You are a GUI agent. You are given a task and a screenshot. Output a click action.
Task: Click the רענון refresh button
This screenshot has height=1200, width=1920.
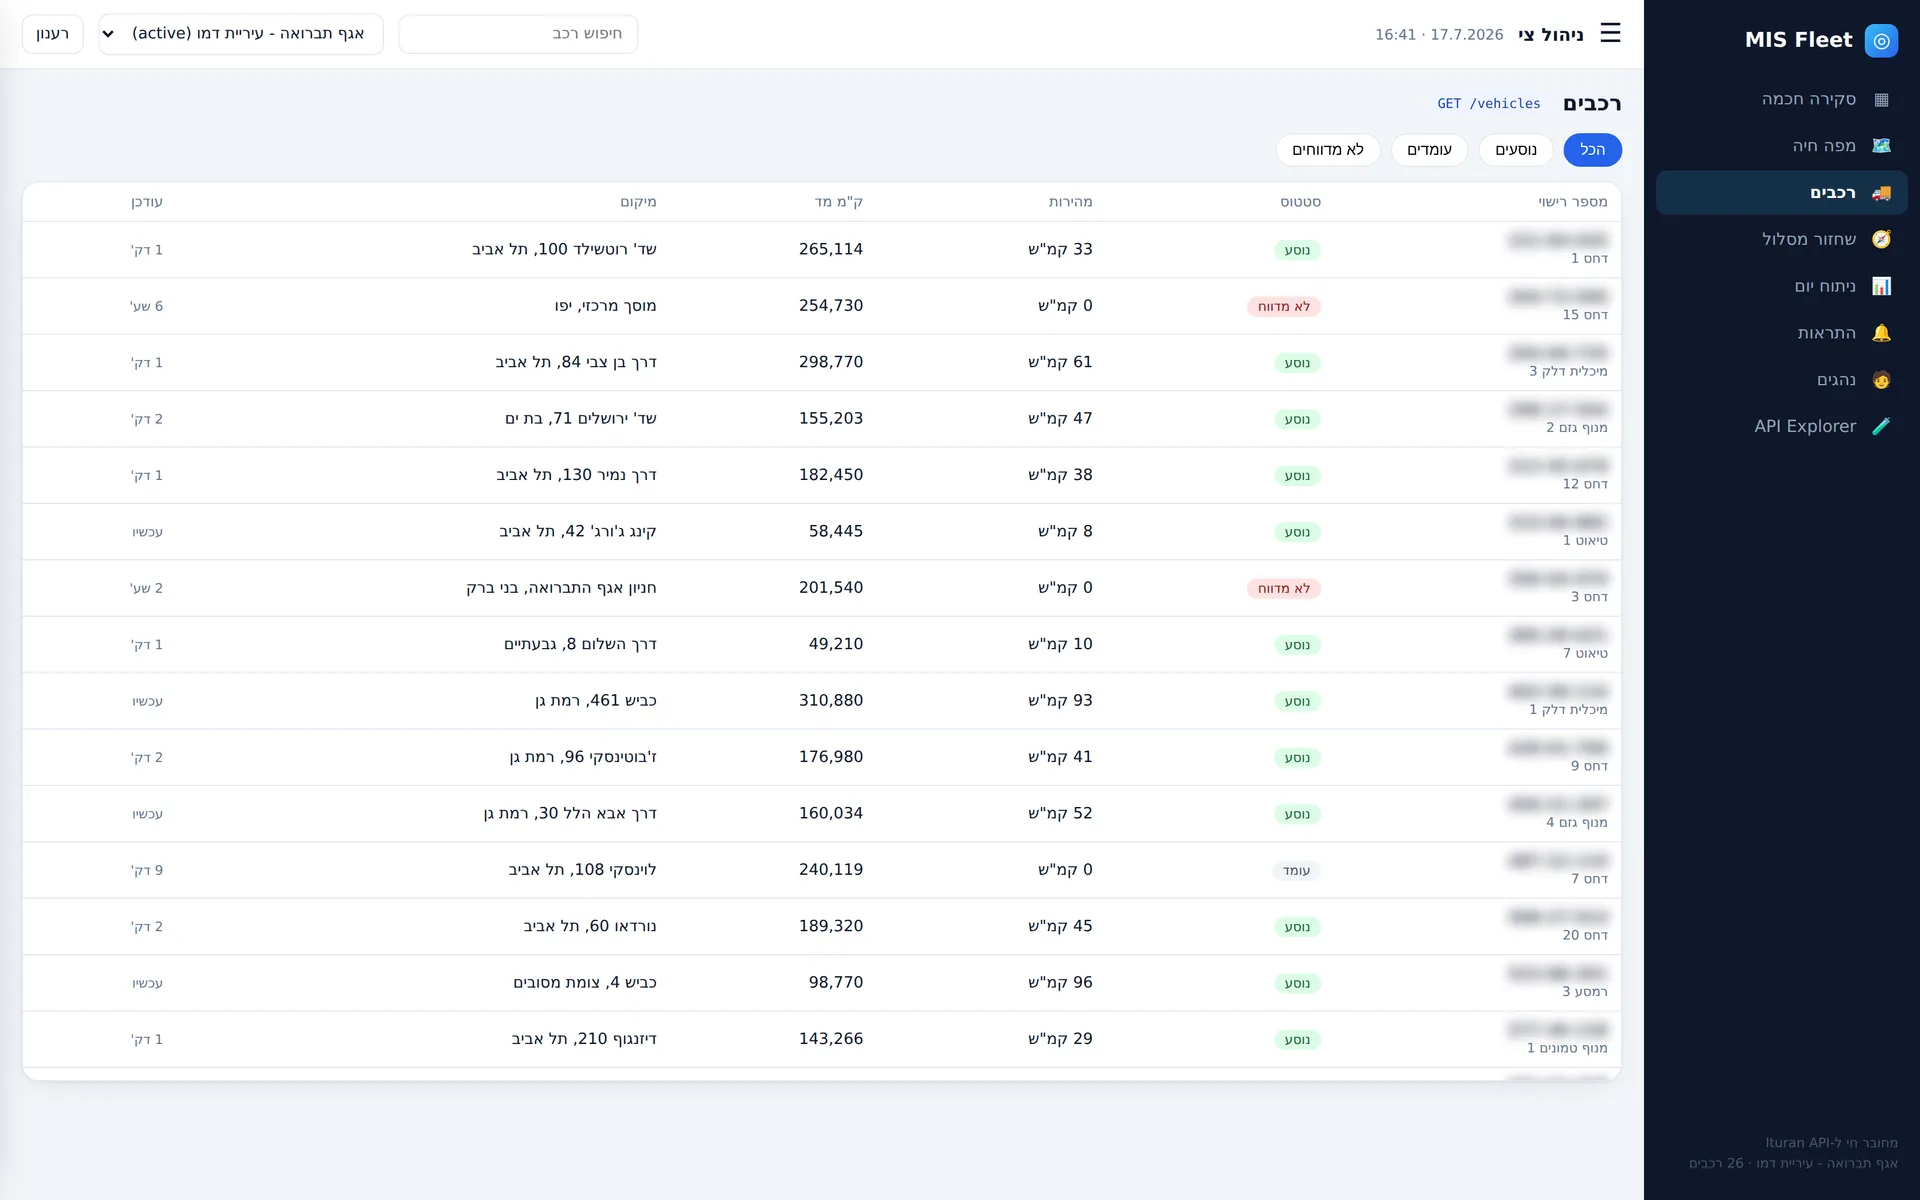(53, 34)
